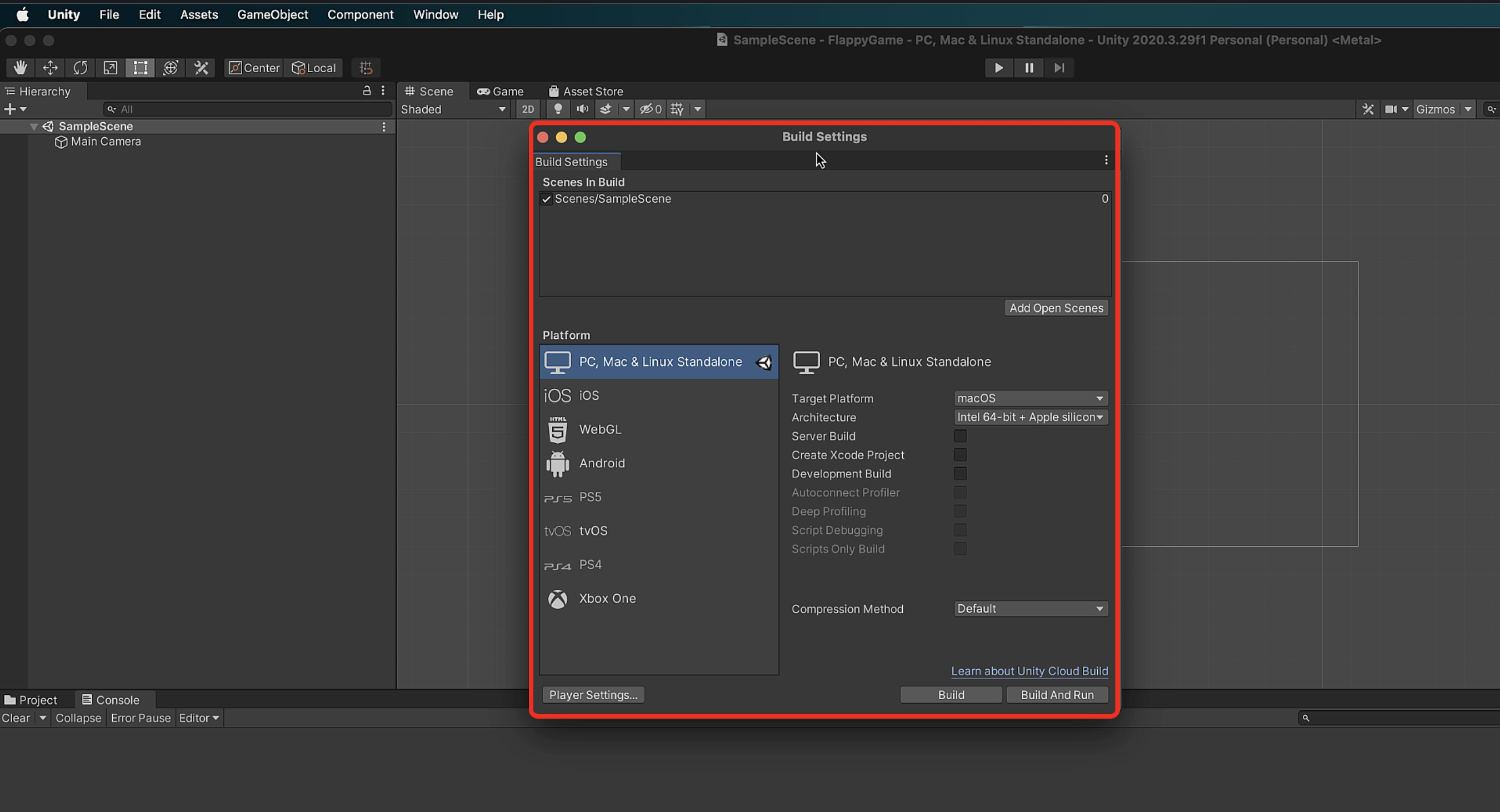Open SampleScene's three-dot context menu

384,127
